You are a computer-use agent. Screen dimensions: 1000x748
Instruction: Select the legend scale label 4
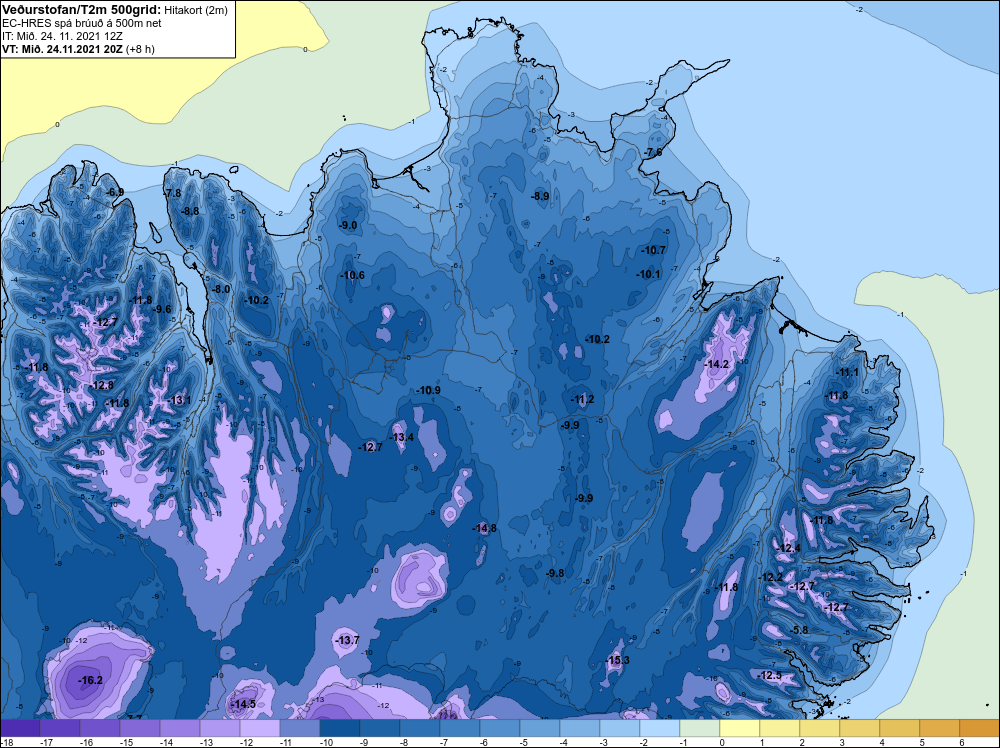pos(881,742)
